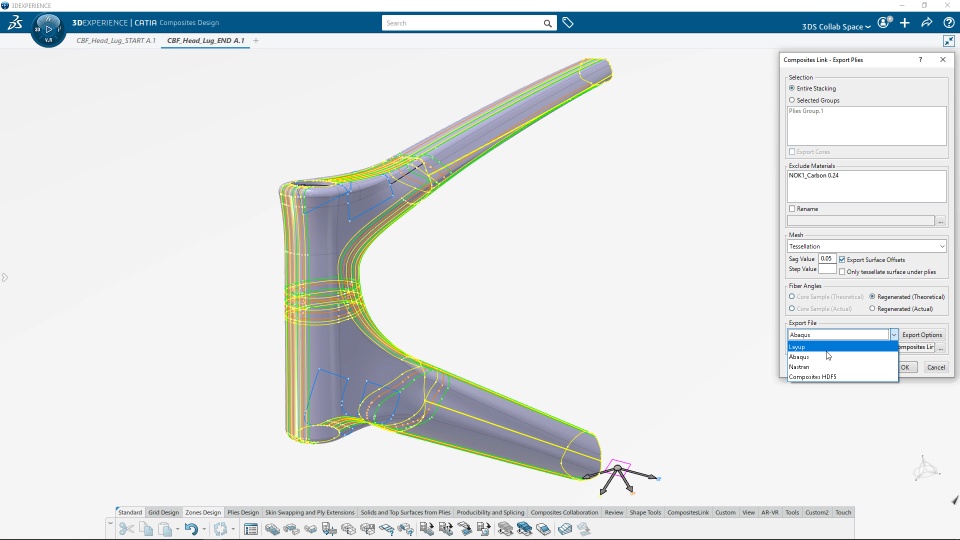This screenshot has height=540, width=960.
Task: Open the tag (6WTags) icon
Action: tap(568, 23)
